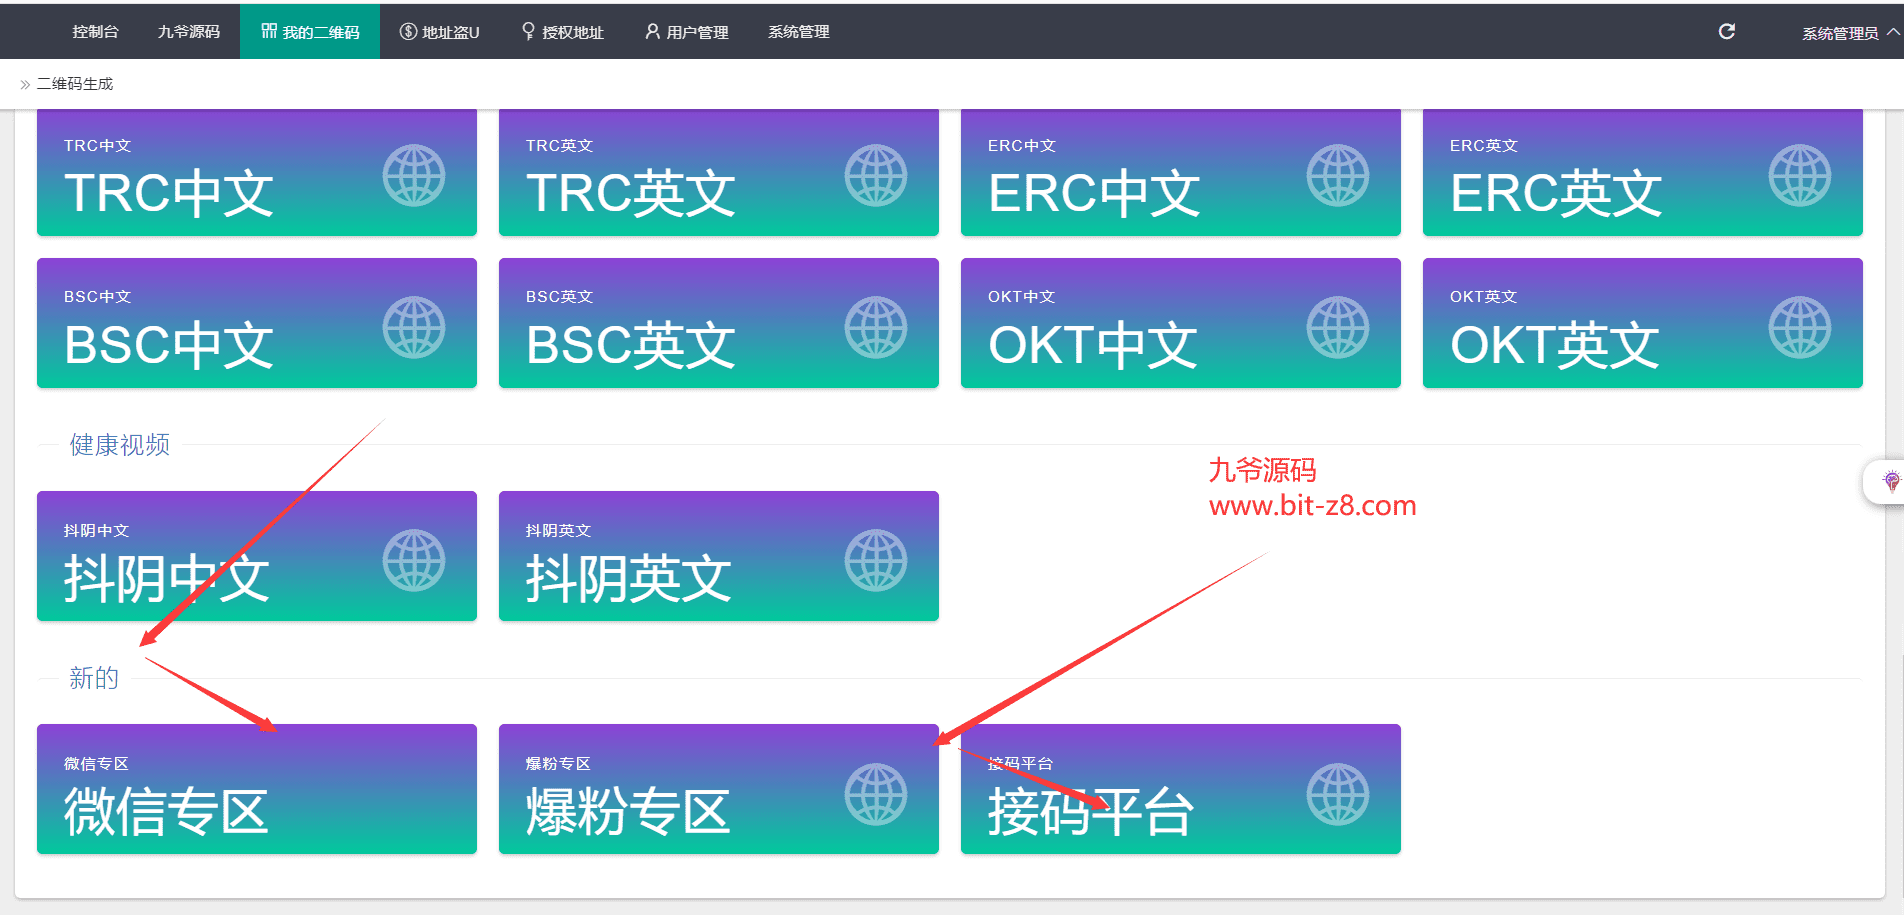Expand the 系统管理员 user dropdown
This screenshot has width=1904, height=915.
(1849, 33)
